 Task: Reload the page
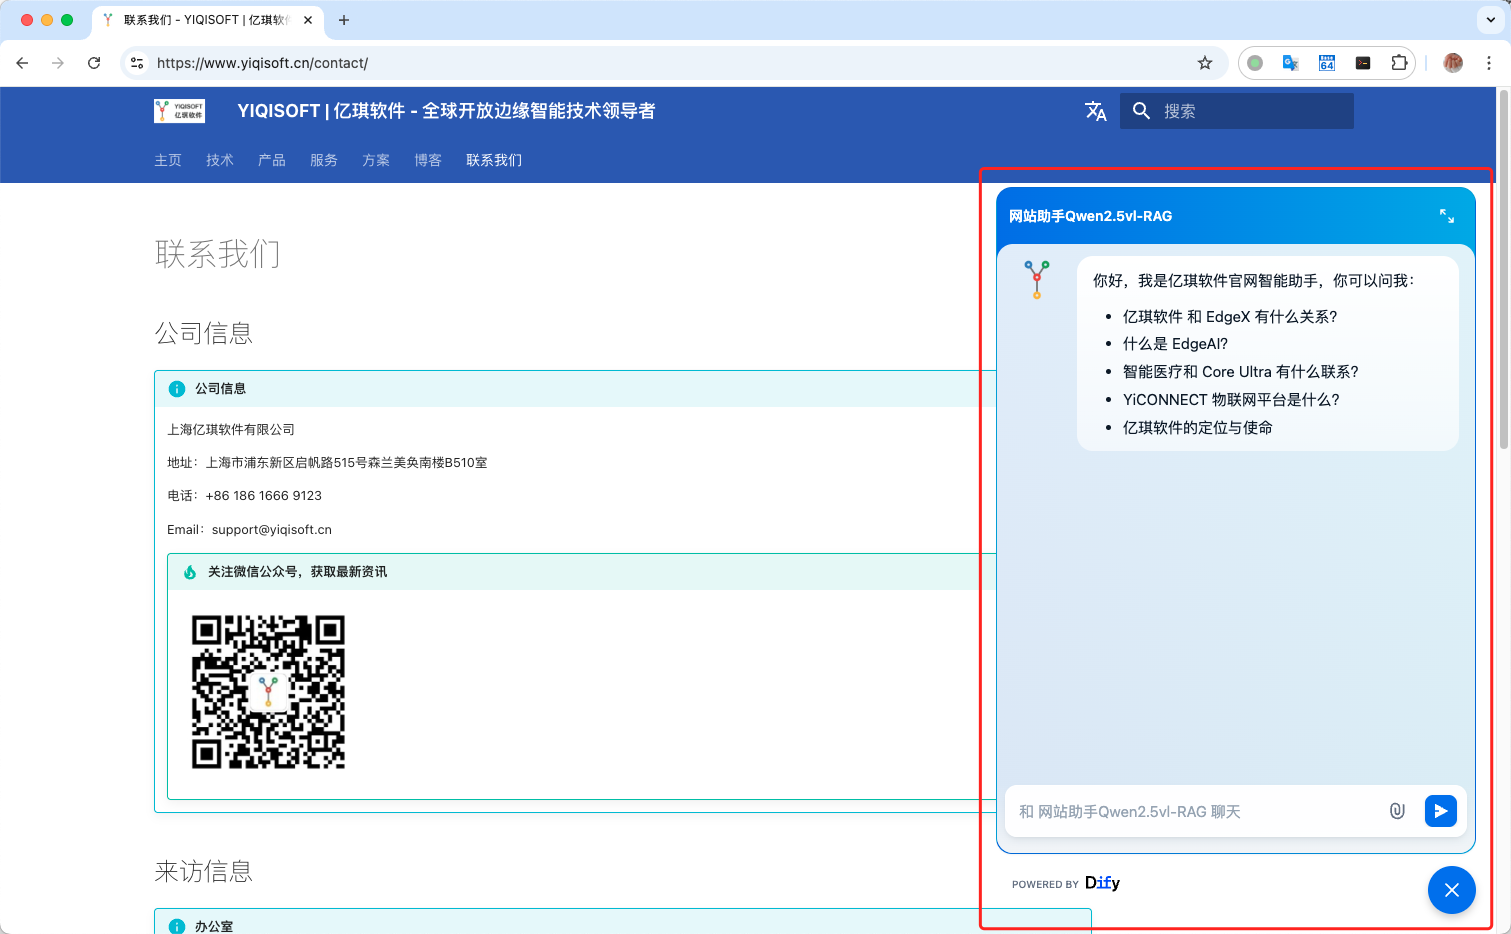(94, 63)
